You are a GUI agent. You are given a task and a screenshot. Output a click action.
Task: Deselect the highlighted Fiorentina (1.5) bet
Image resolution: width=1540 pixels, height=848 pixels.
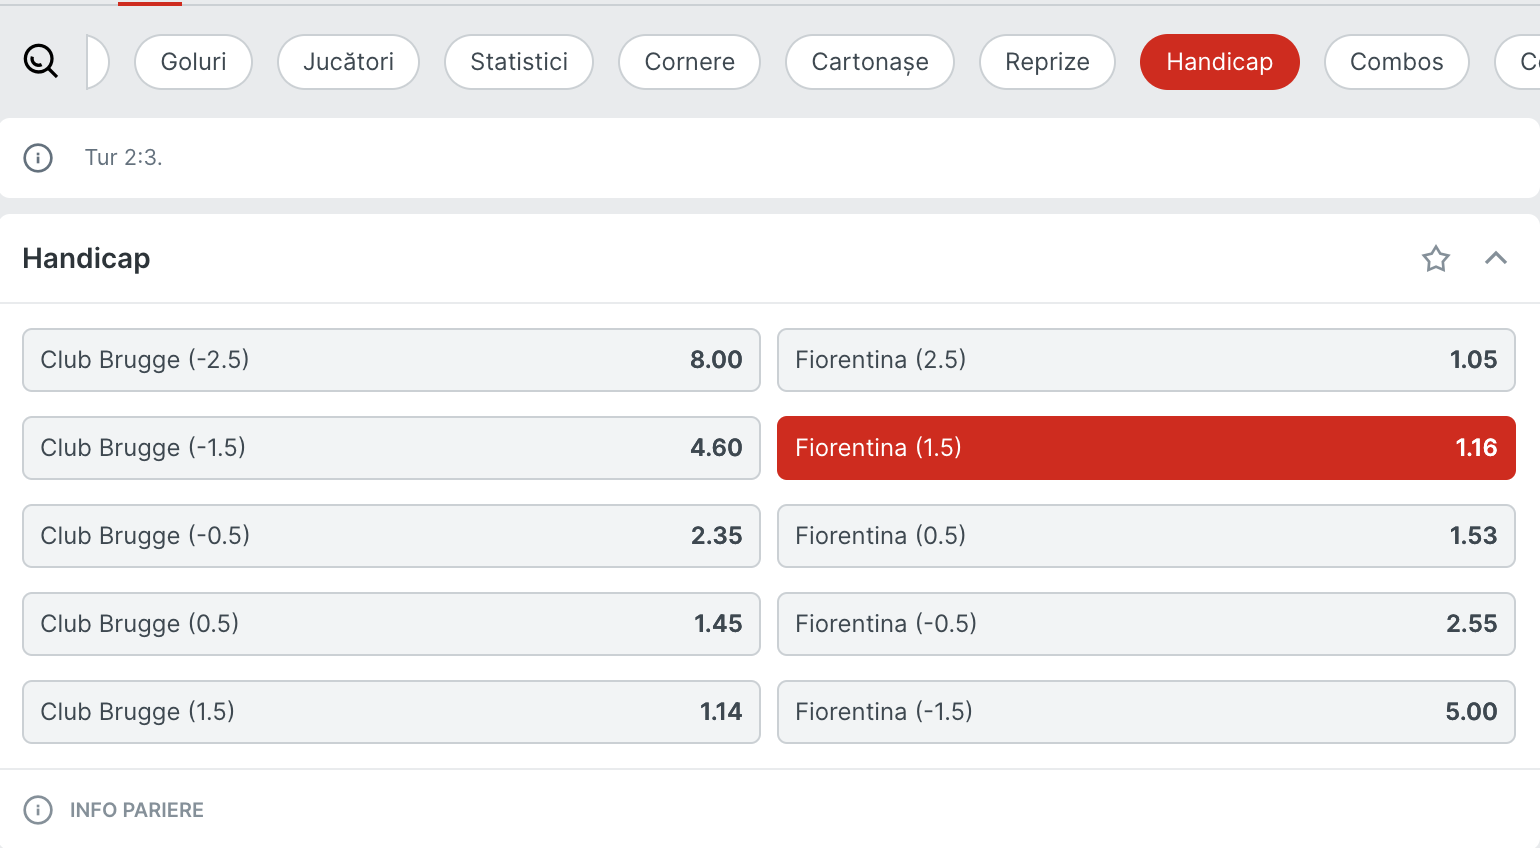[x=1146, y=448]
